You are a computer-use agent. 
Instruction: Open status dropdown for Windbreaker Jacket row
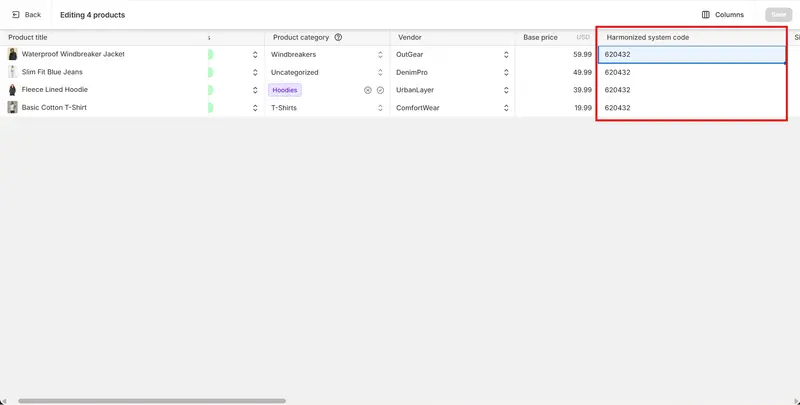[x=255, y=55]
